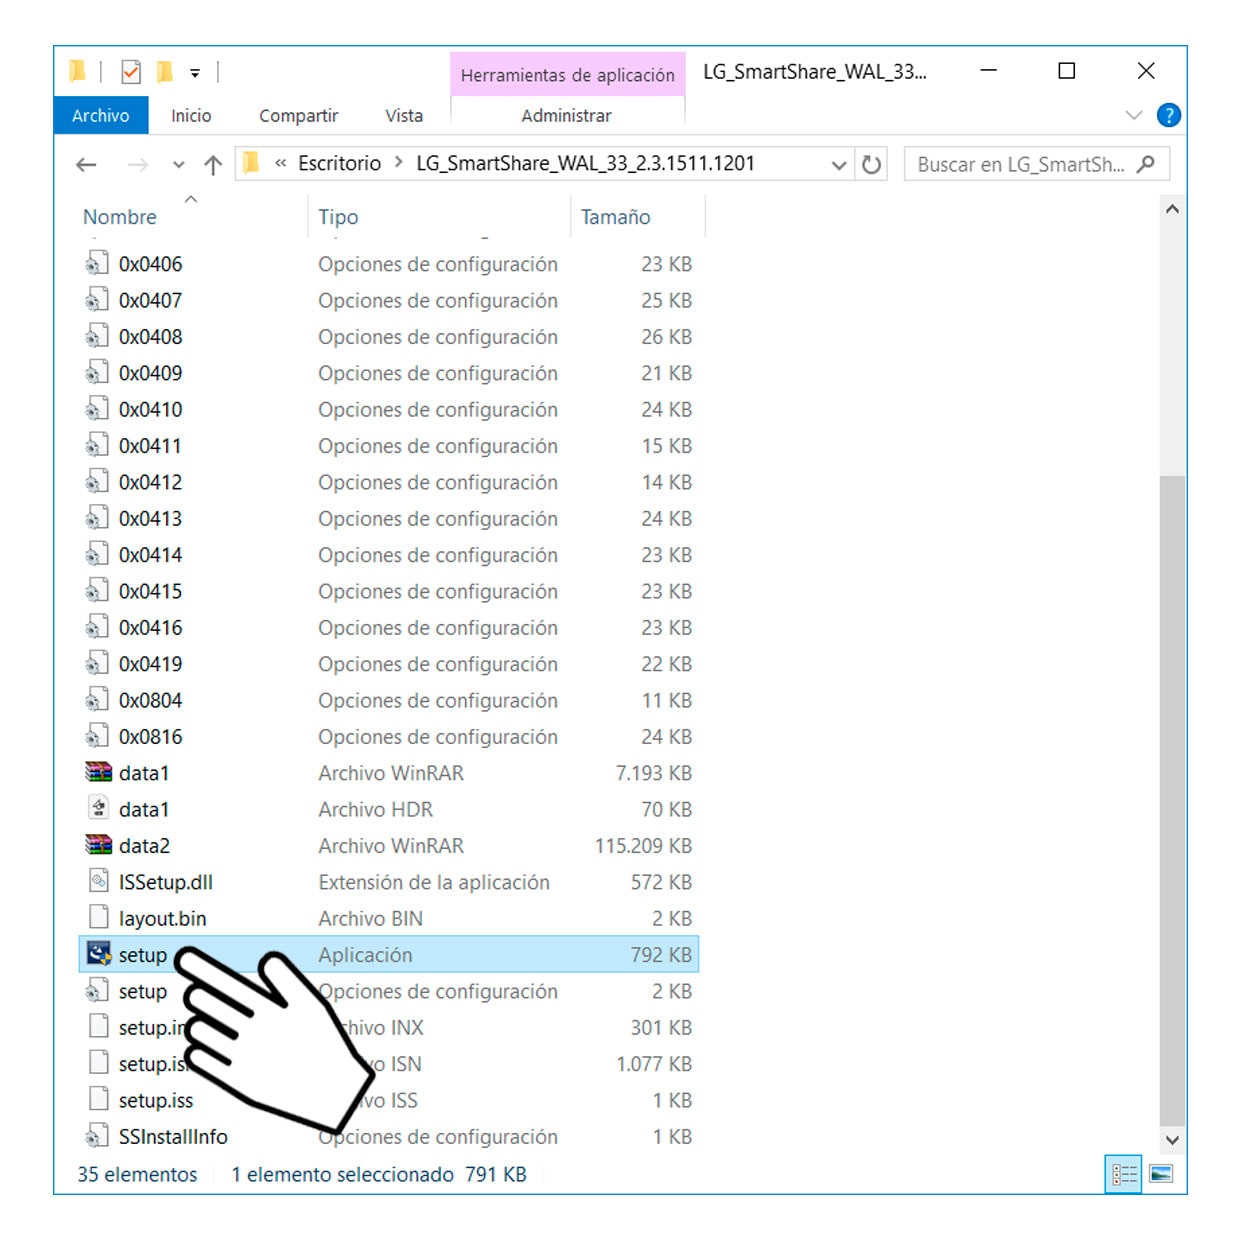Click the ISSetup.dll file icon
Viewport: 1240px width, 1240px height.
pyautogui.click(x=98, y=881)
